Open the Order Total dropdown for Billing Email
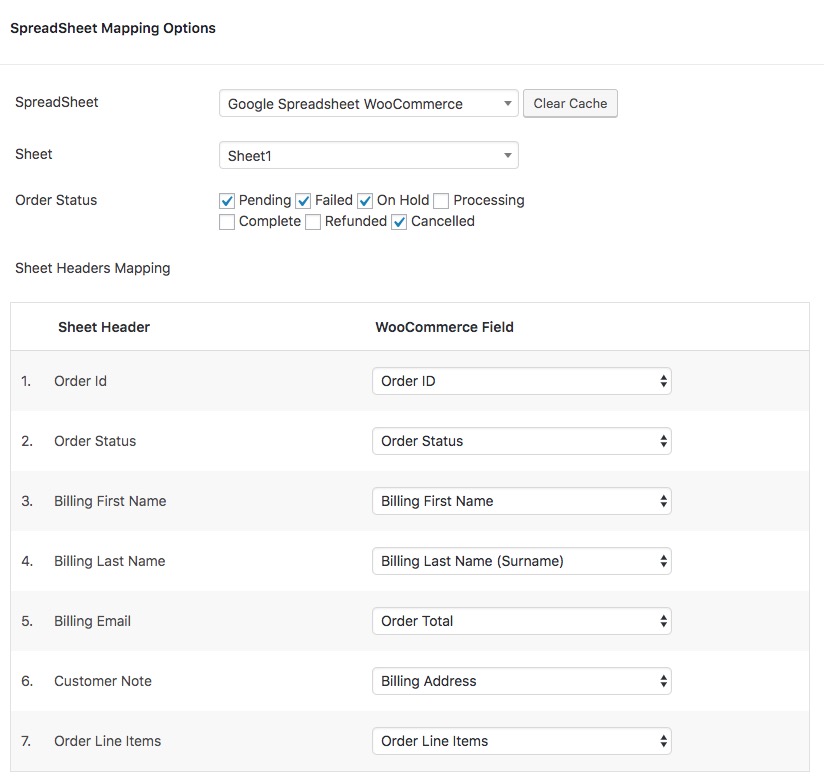Screen dimensions: 824x780 521,621
